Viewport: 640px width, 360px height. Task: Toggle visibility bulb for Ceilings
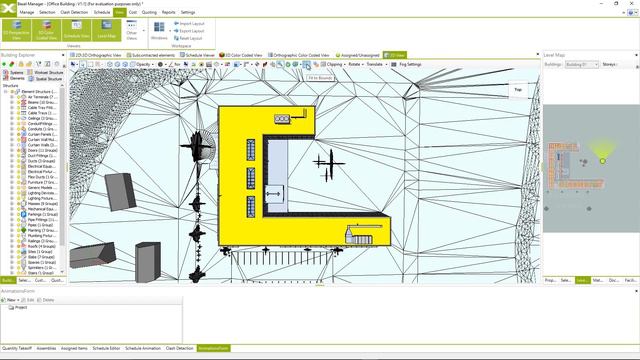click(x=18, y=118)
